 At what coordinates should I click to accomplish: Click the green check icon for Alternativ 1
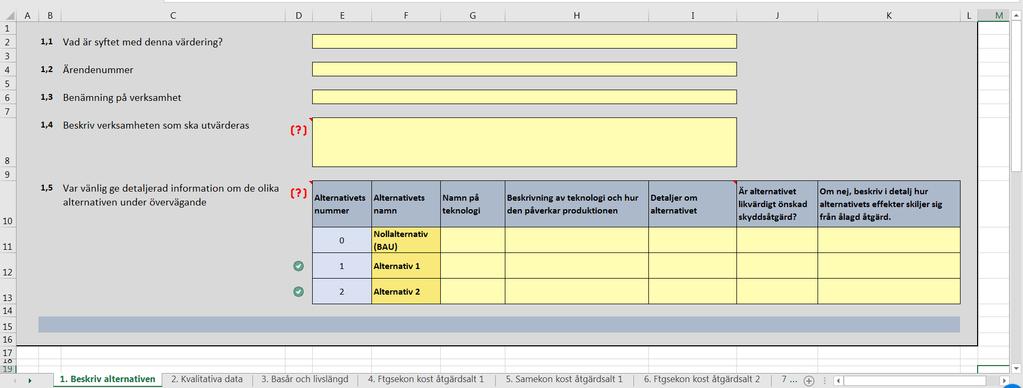point(298,266)
